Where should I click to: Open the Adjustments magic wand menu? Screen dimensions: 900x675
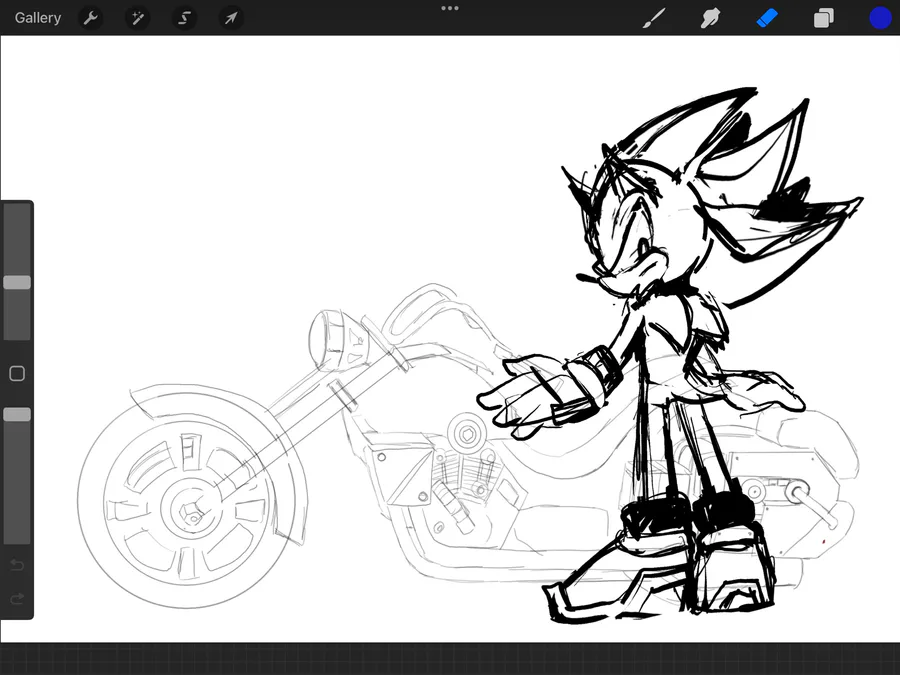(x=138, y=18)
